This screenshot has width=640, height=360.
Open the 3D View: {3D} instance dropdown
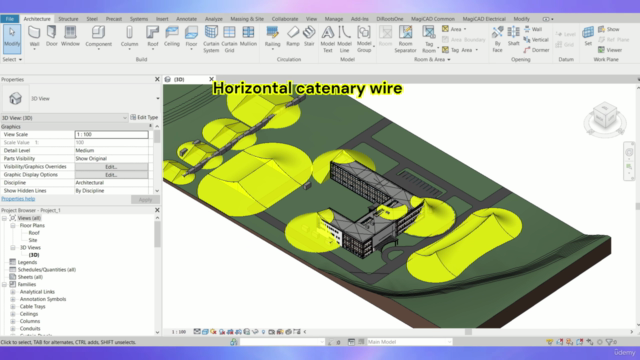coord(64,118)
